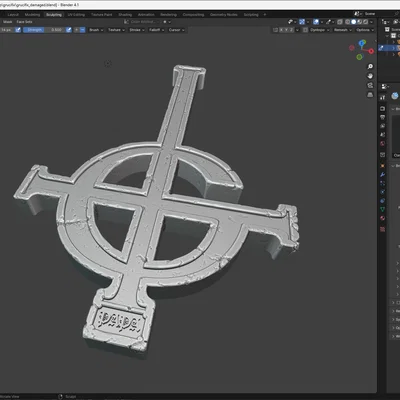Open the Mask menu
Viewport: 400px width, 400px height.
[x=7, y=22]
